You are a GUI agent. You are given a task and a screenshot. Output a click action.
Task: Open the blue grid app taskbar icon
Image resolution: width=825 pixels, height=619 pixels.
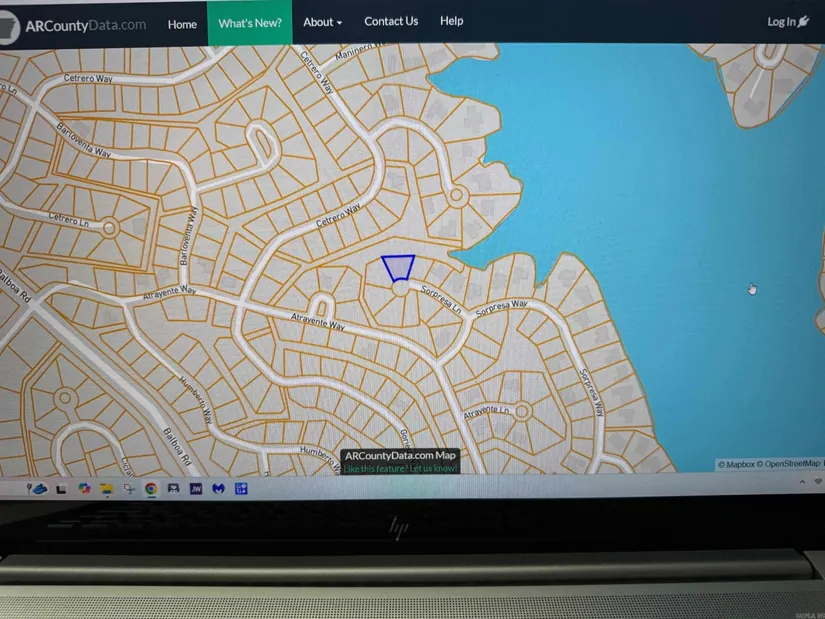[x=241, y=489]
